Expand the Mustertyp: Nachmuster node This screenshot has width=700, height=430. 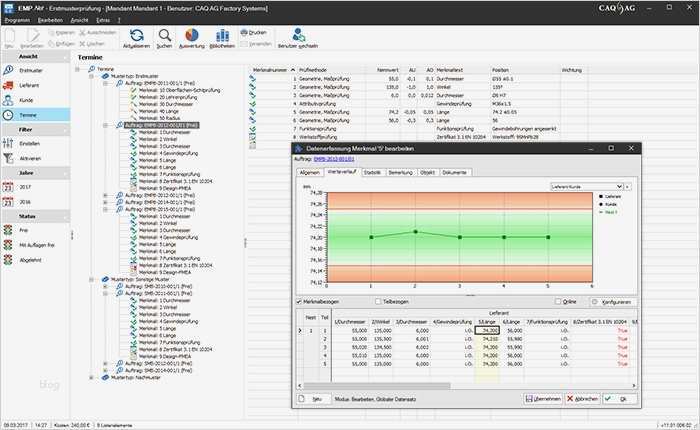point(91,377)
